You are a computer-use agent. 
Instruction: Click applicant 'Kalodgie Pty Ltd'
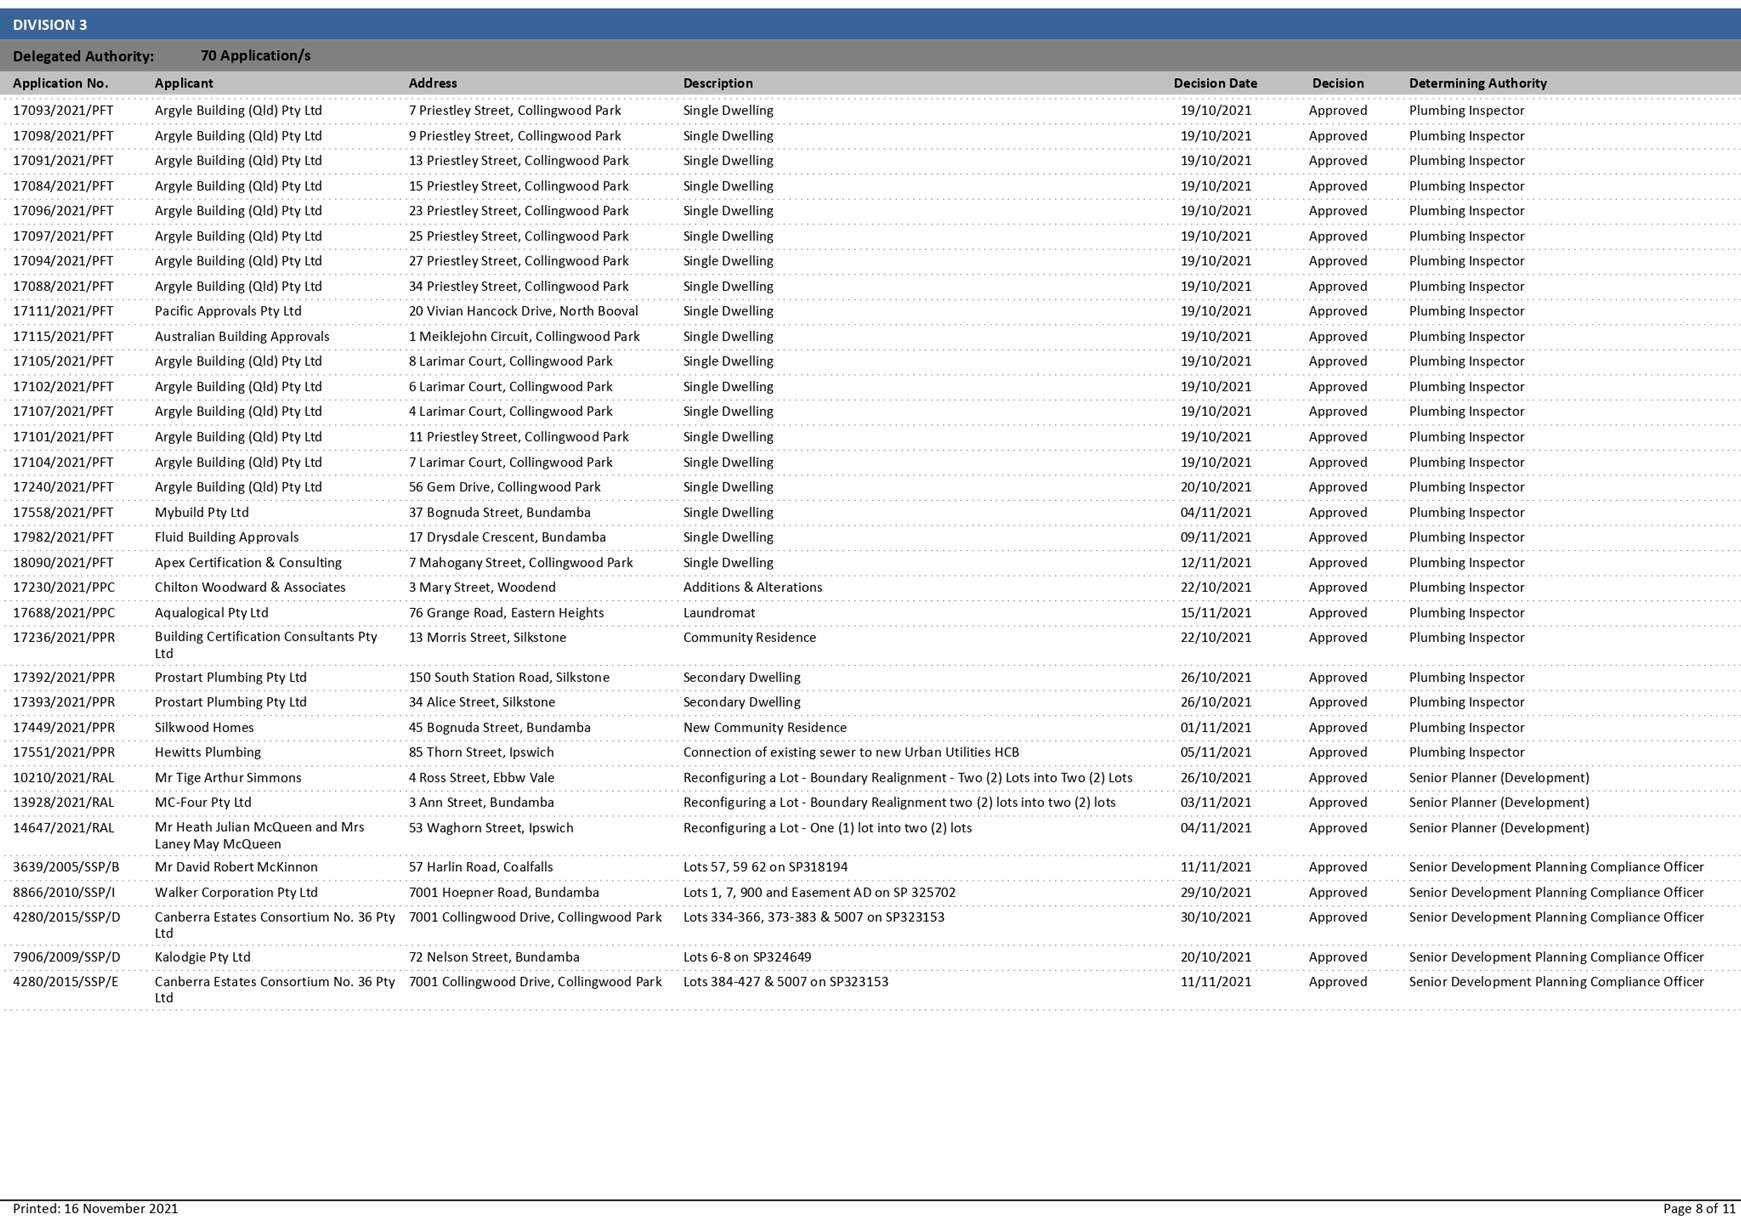202,958
